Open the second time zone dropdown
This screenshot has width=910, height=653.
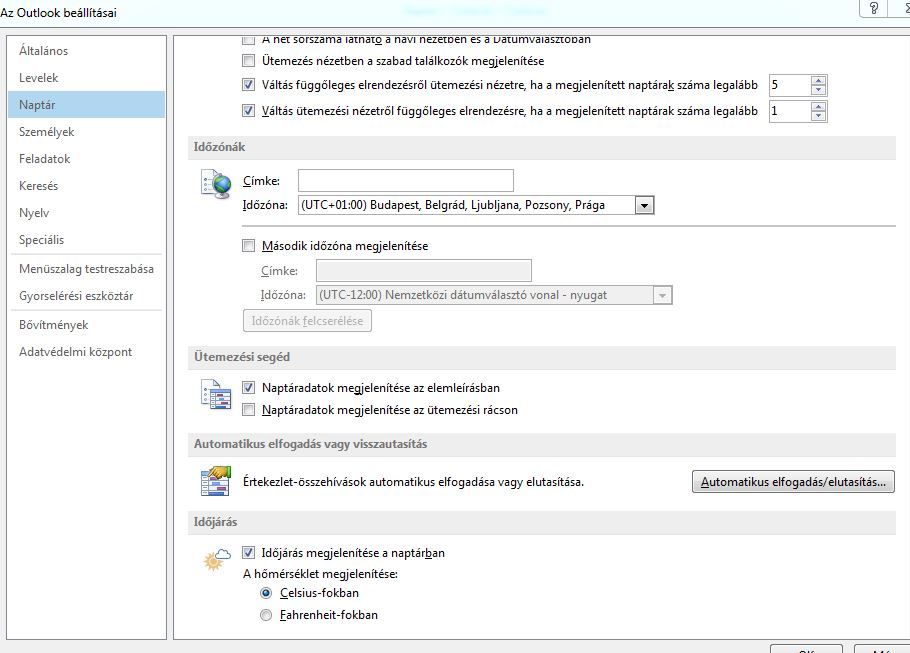pos(662,295)
